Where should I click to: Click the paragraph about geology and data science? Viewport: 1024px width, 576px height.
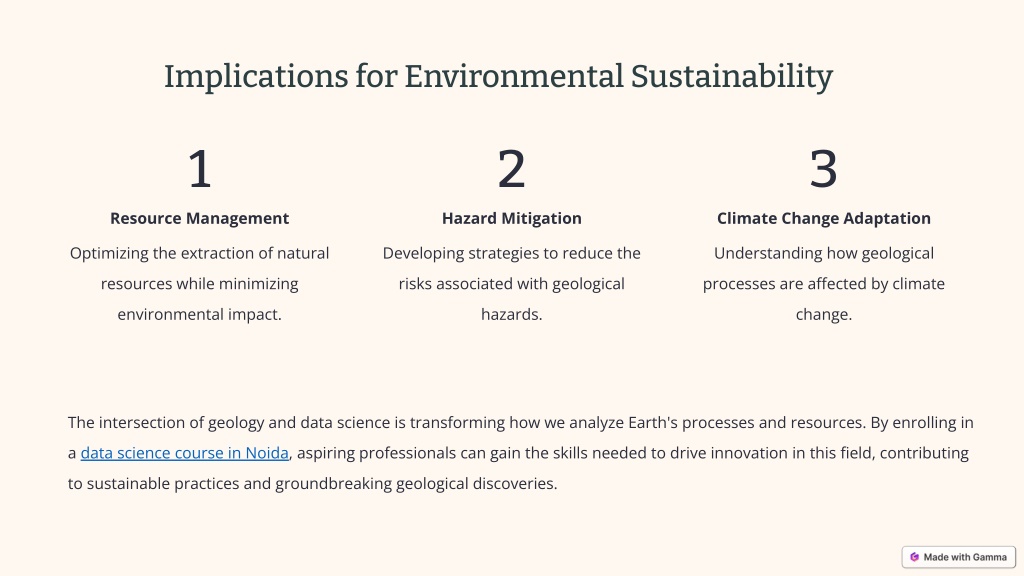tap(520, 453)
